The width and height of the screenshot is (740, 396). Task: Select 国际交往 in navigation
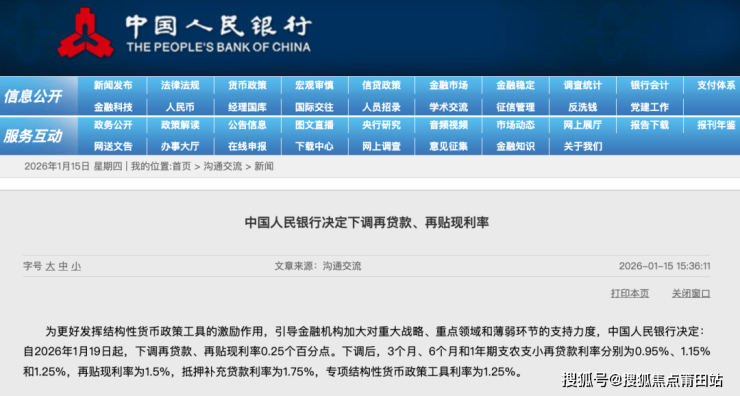(x=314, y=107)
